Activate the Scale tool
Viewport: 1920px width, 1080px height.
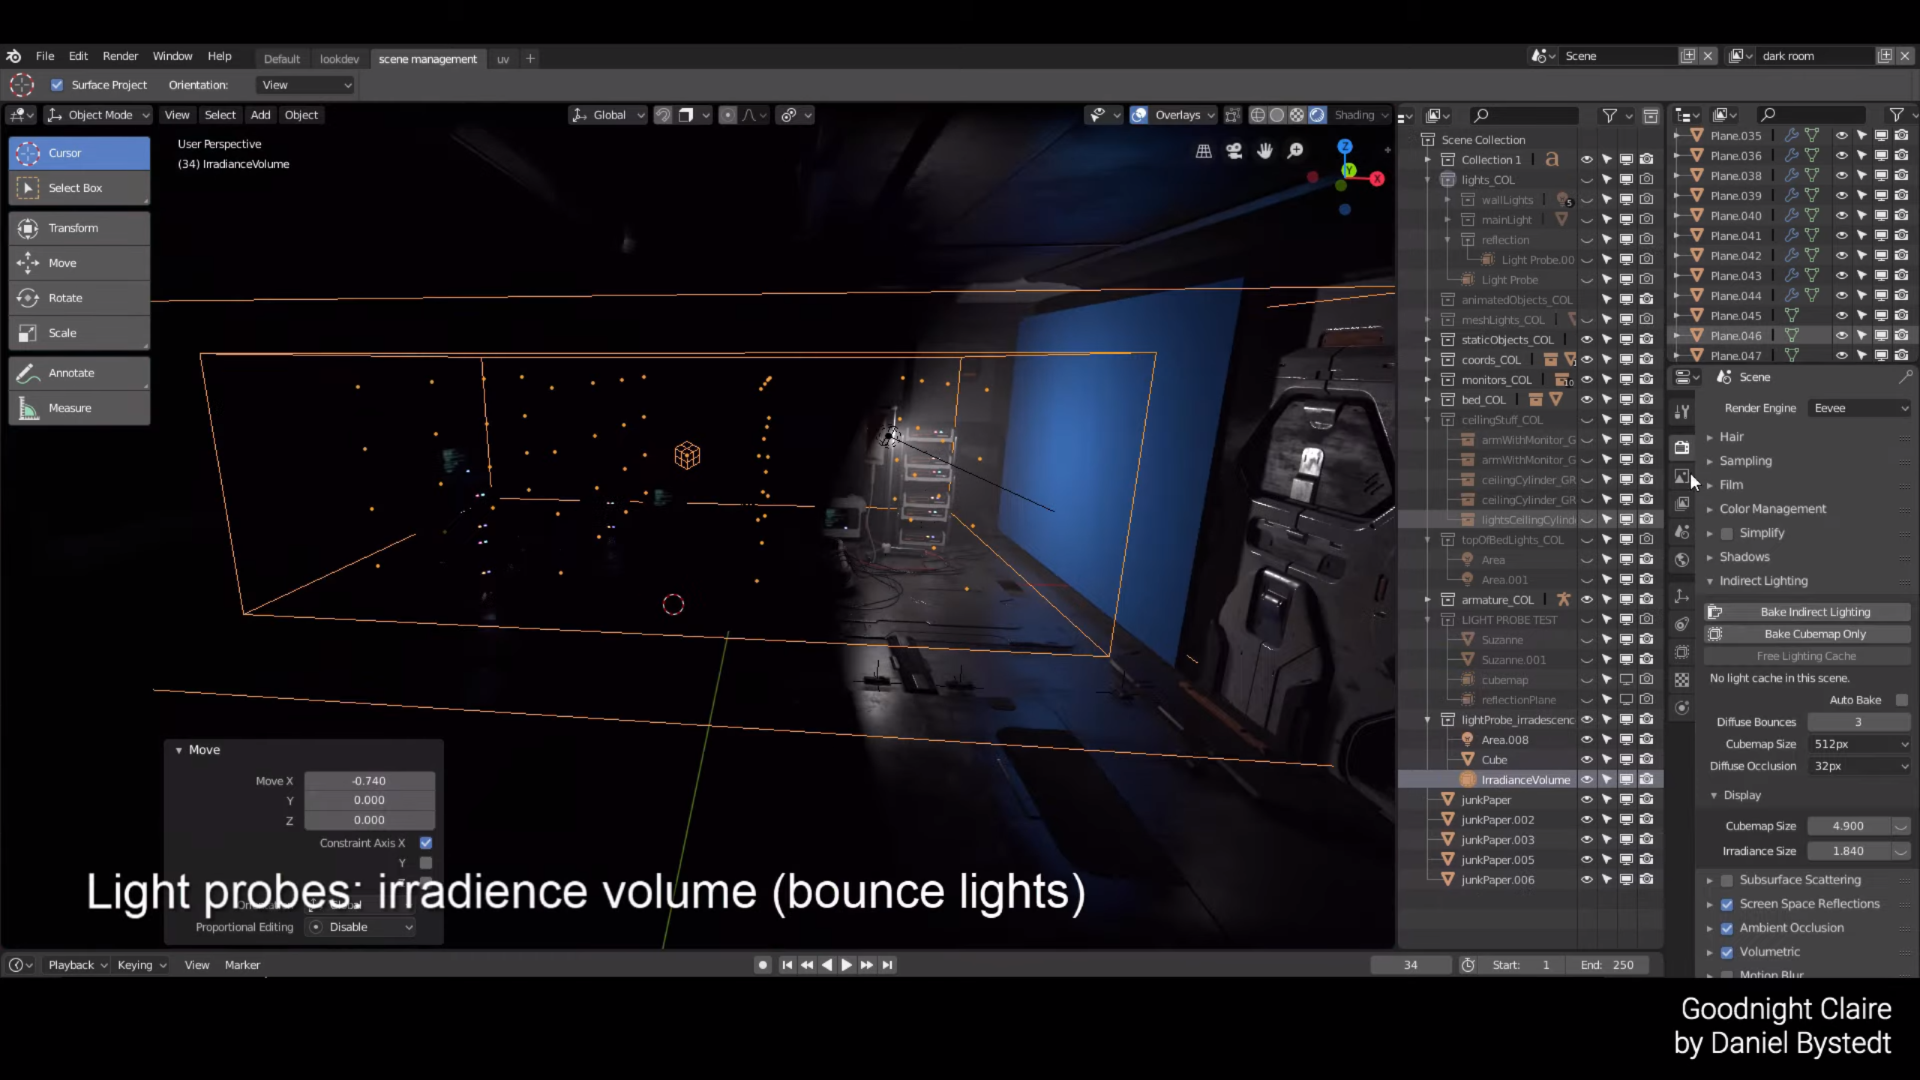(x=80, y=333)
